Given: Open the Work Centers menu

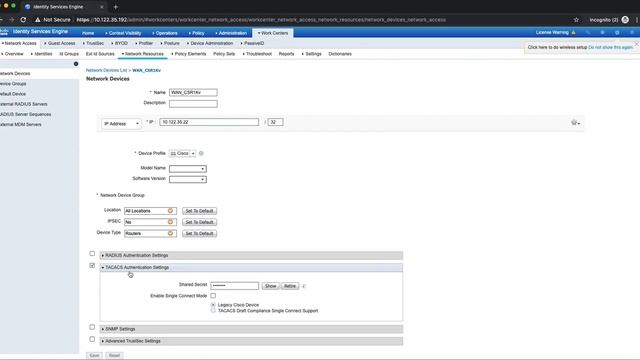Looking at the screenshot, I should (273, 33).
